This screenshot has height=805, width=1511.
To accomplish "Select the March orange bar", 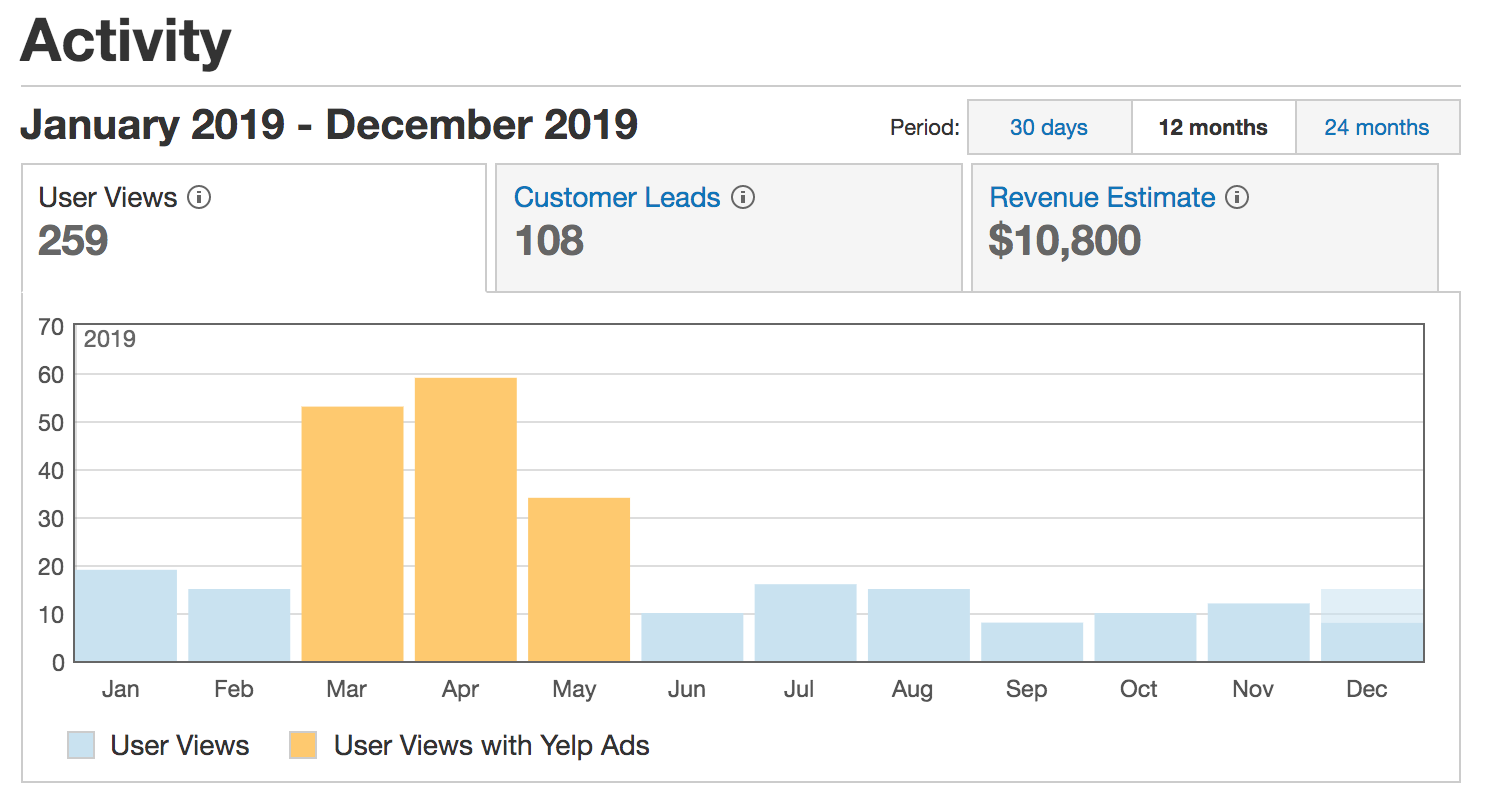I will pyautogui.click(x=352, y=534).
